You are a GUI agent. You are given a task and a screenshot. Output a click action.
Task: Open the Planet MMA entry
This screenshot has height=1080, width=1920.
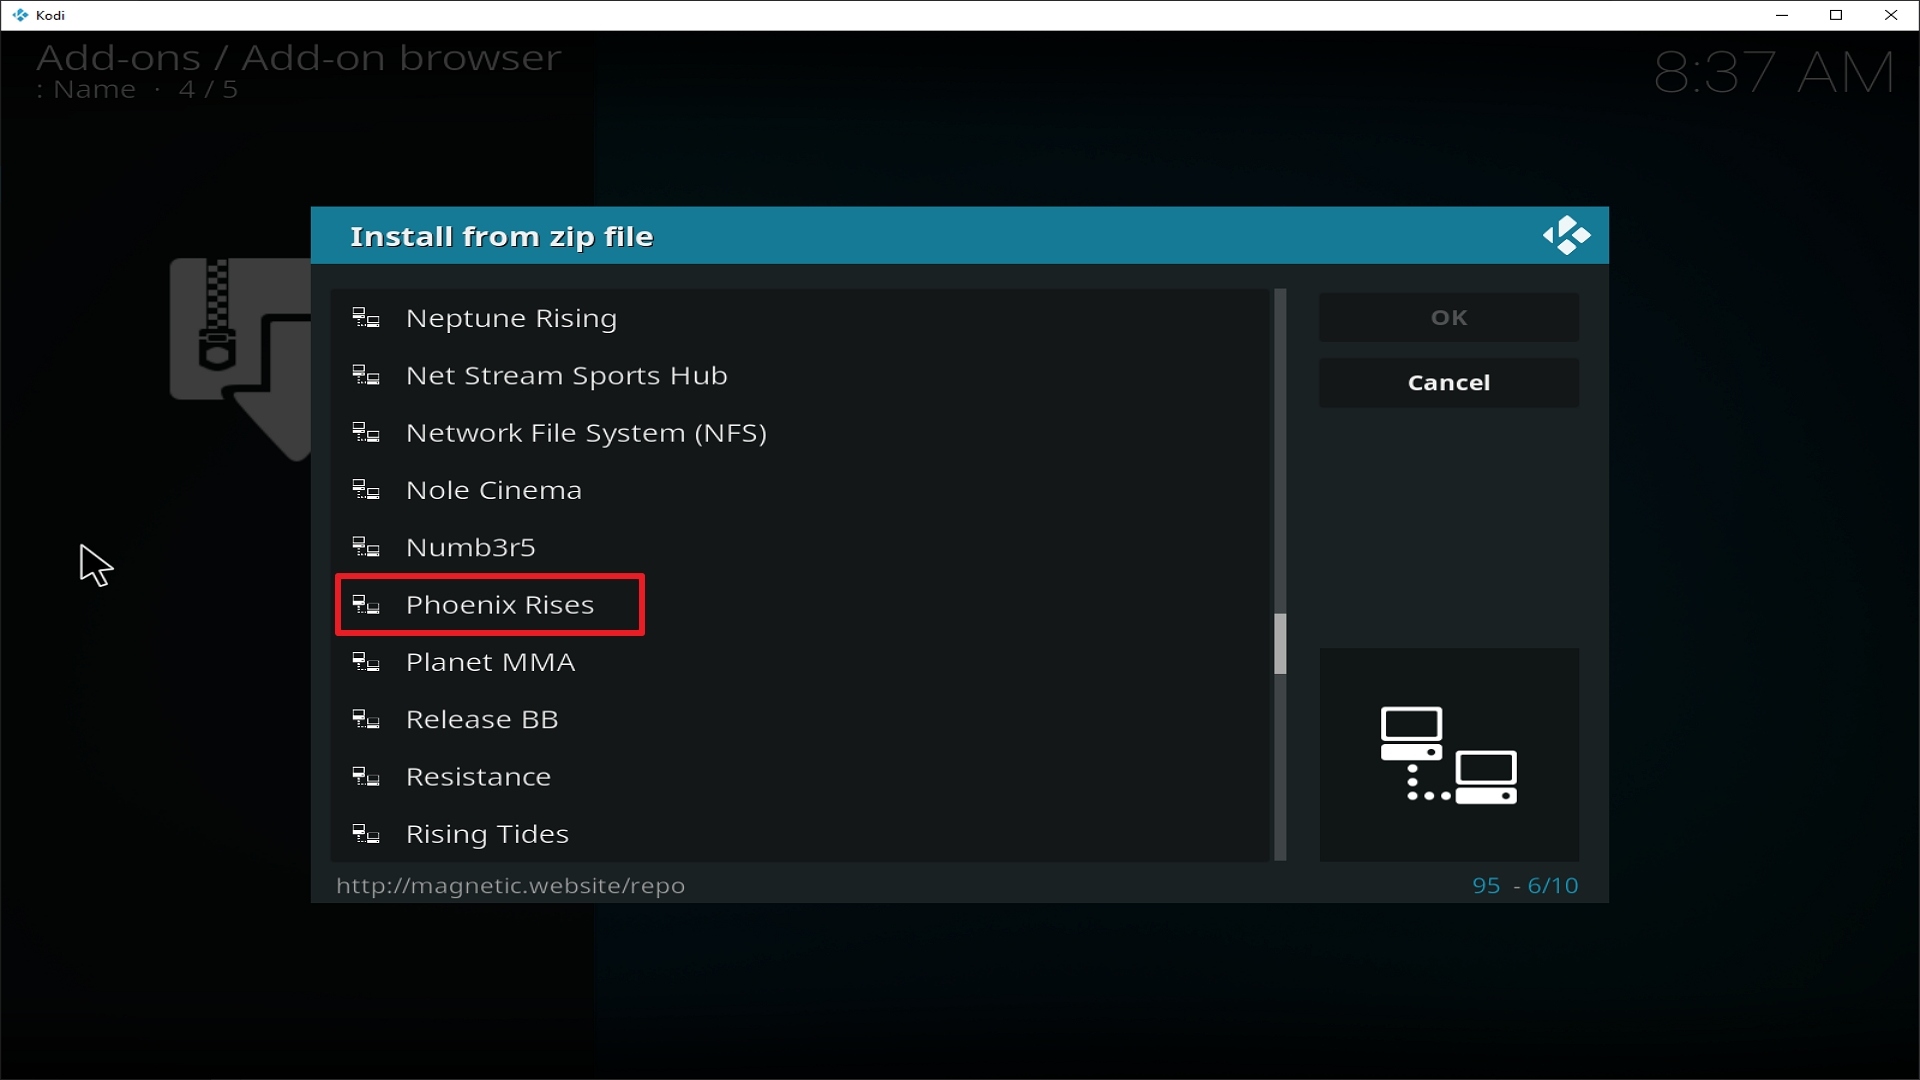(x=800, y=662)
